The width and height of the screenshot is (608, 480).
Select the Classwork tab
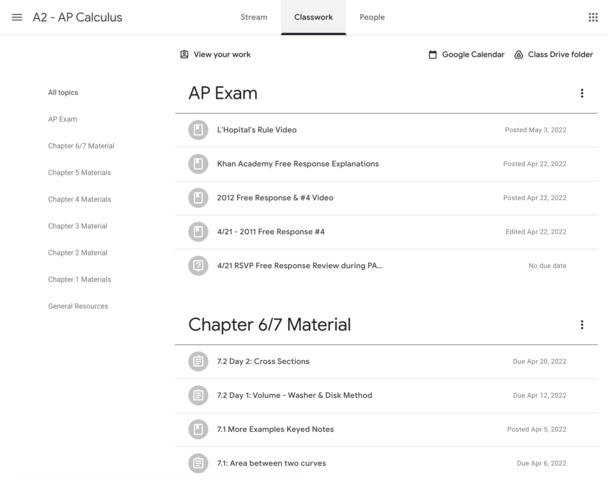tap(313, 17)
